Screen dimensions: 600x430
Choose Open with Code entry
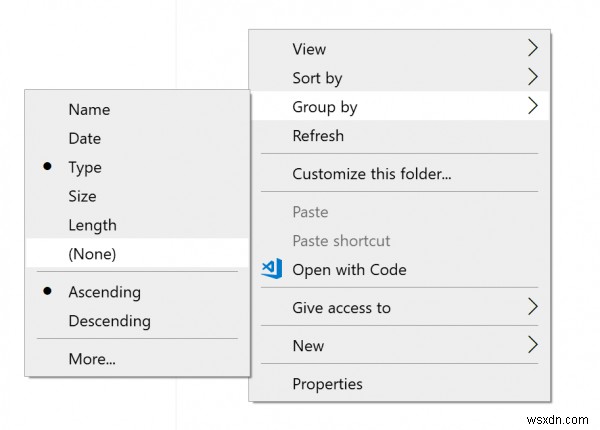click(349, 269)
